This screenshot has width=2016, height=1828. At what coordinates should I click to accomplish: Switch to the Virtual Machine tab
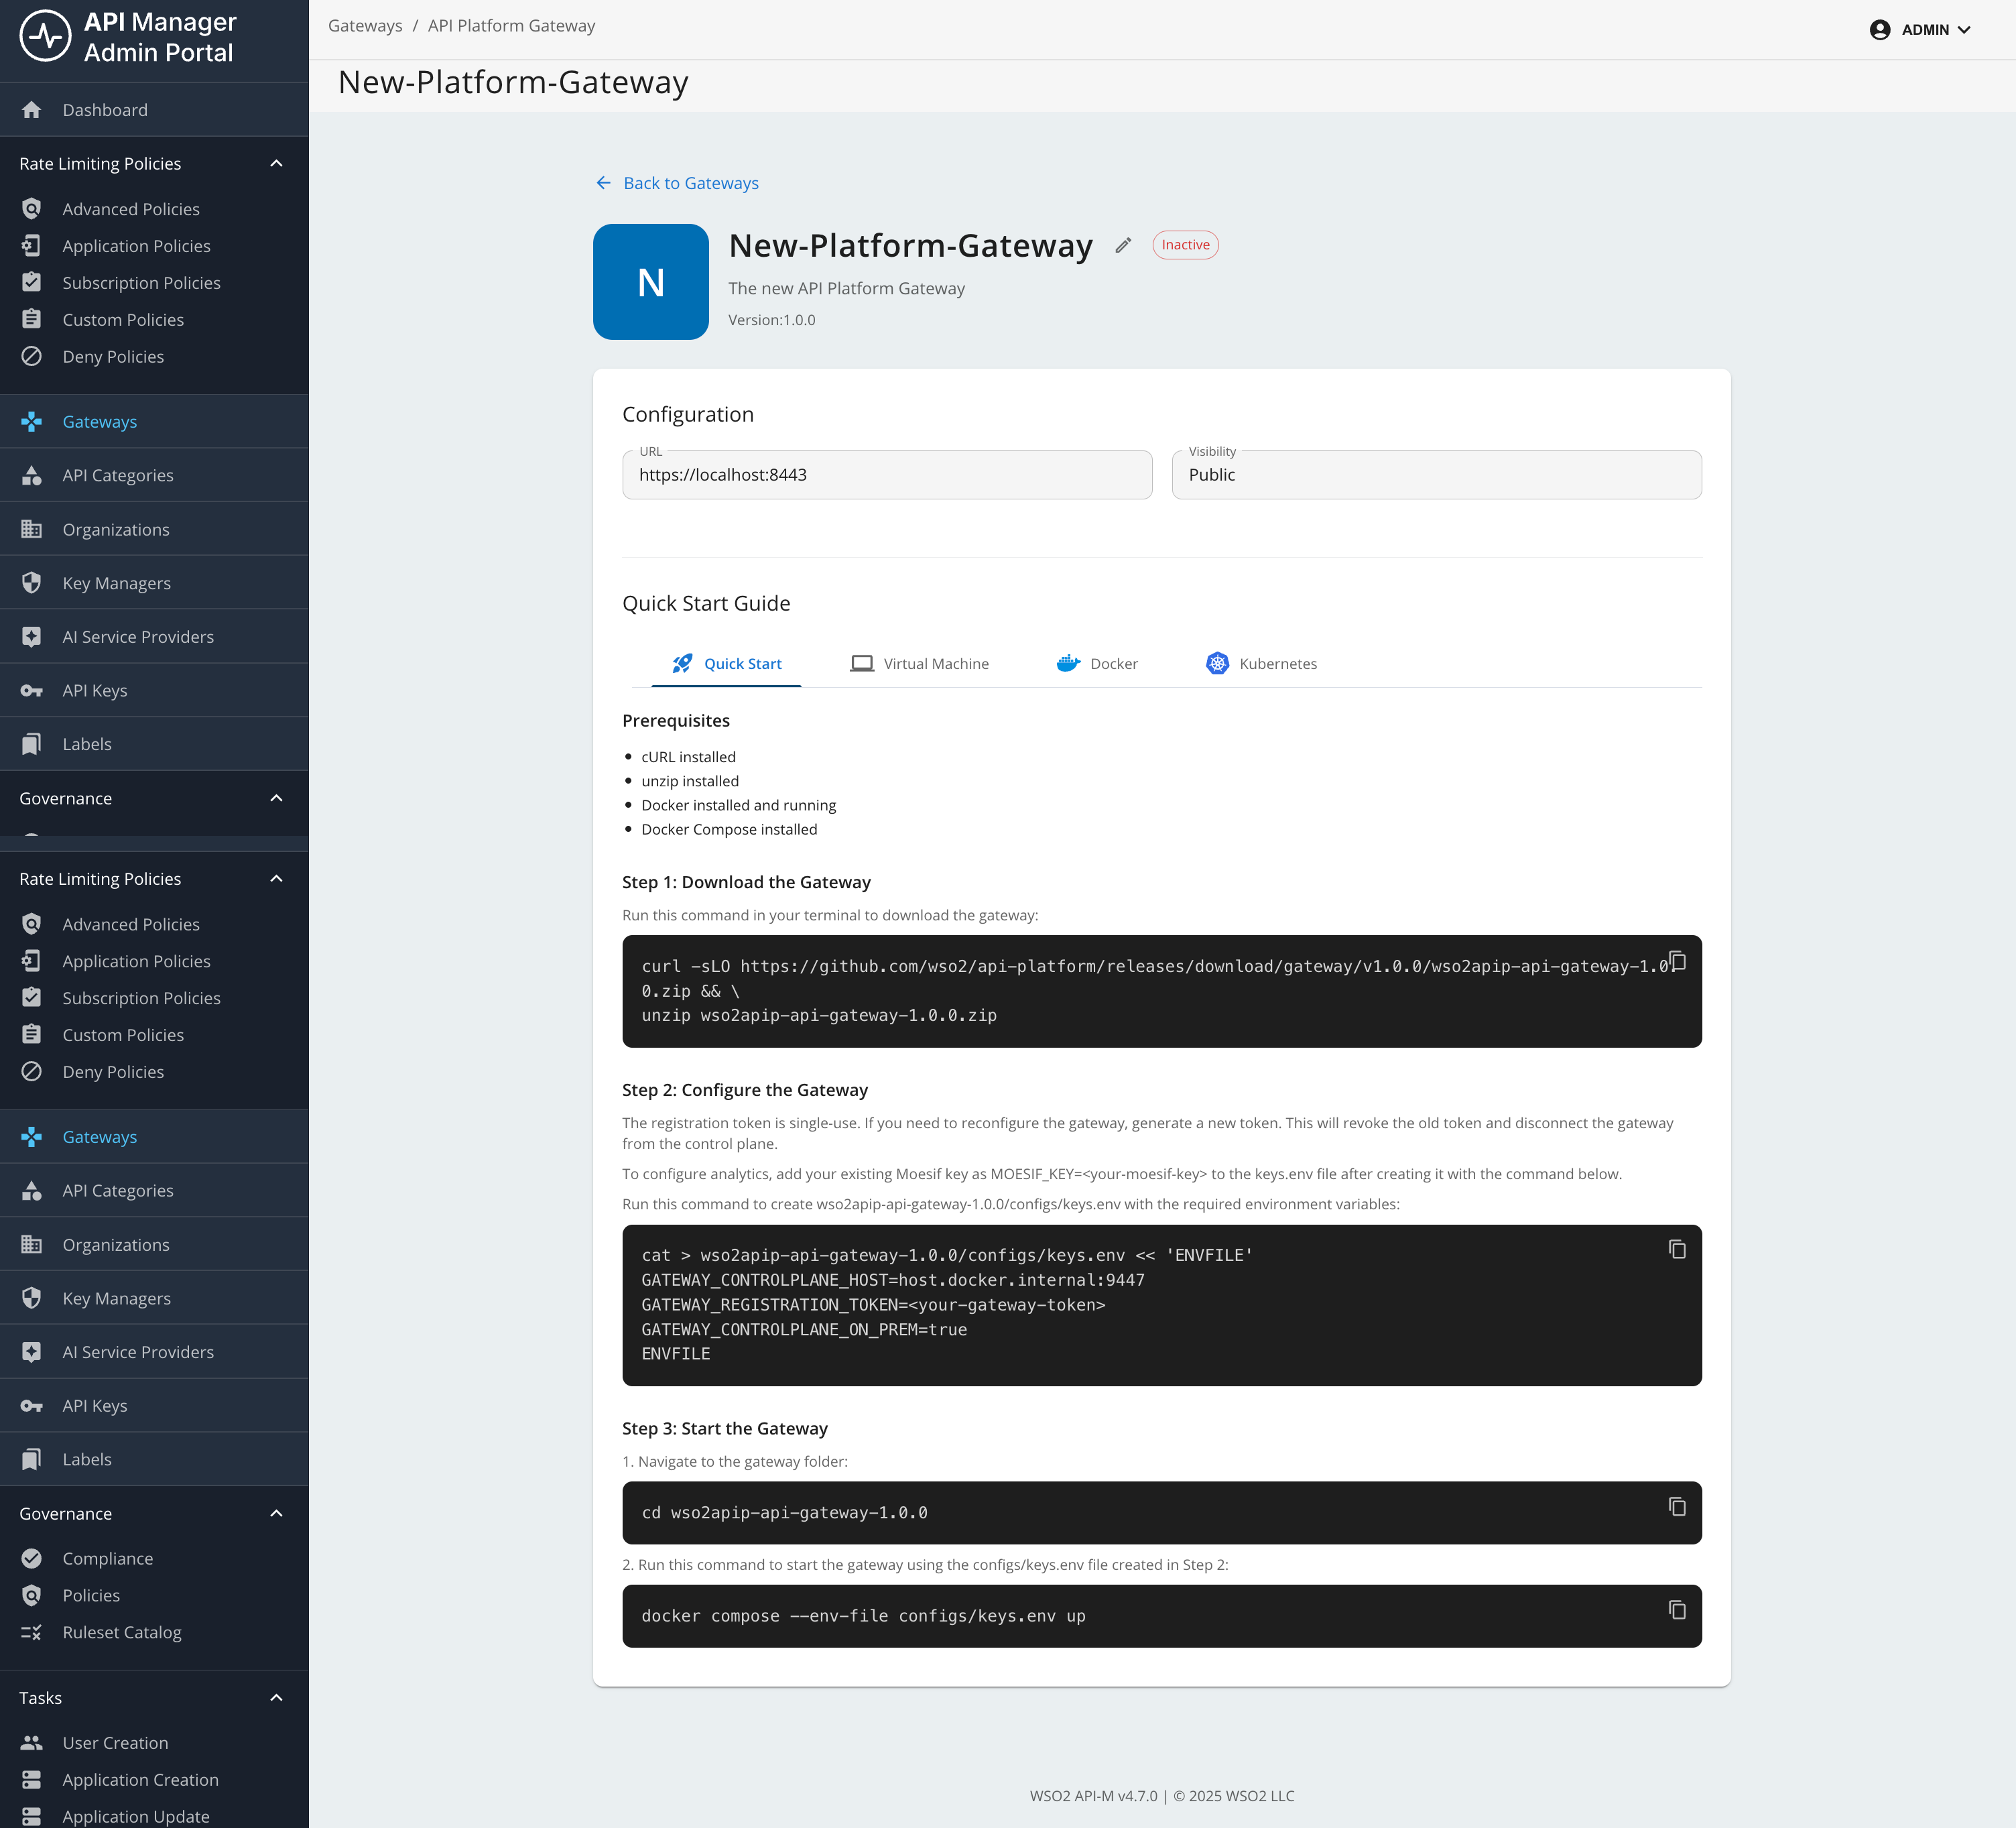(919, 663)
